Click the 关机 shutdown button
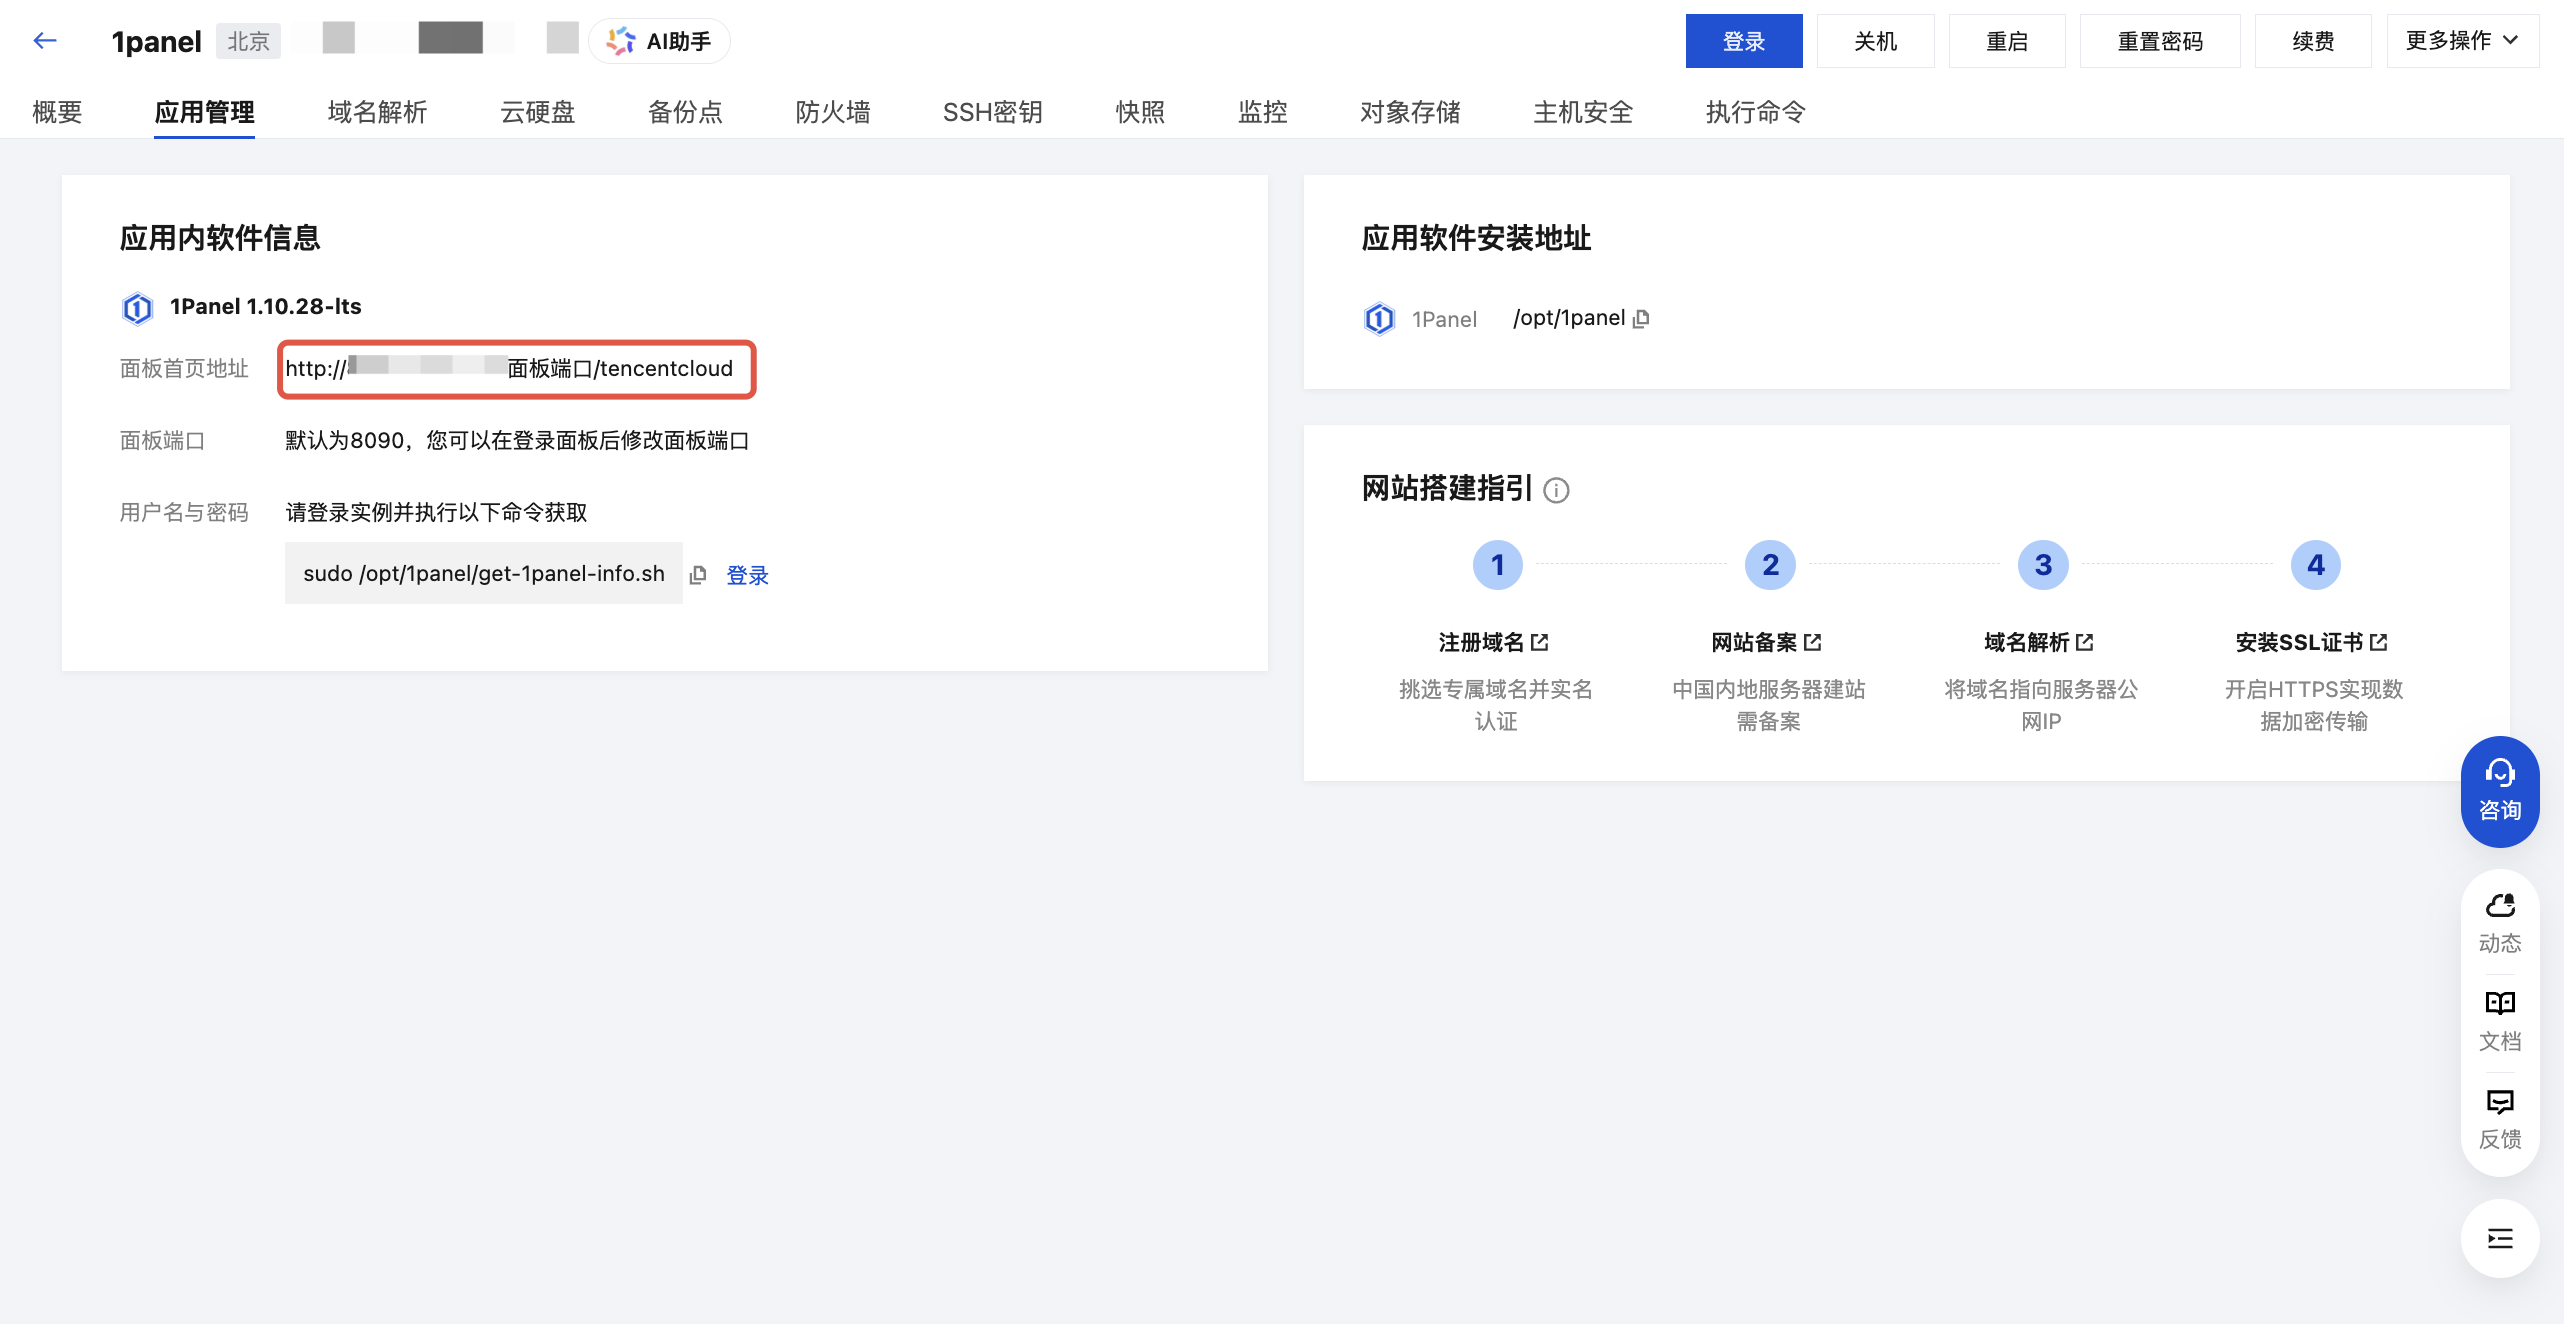The height and width of the screenshot is (1324, 2564). [x=1875, y=41]
